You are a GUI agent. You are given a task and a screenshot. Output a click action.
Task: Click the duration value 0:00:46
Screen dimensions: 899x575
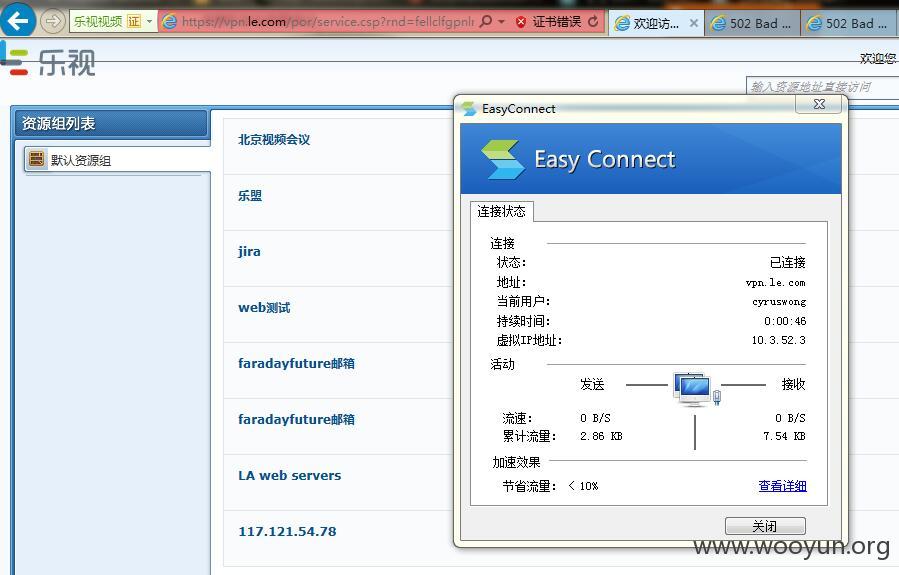pos(785,320)
